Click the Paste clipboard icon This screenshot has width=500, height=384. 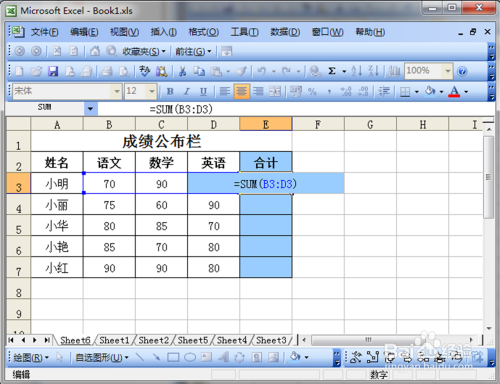216,71
